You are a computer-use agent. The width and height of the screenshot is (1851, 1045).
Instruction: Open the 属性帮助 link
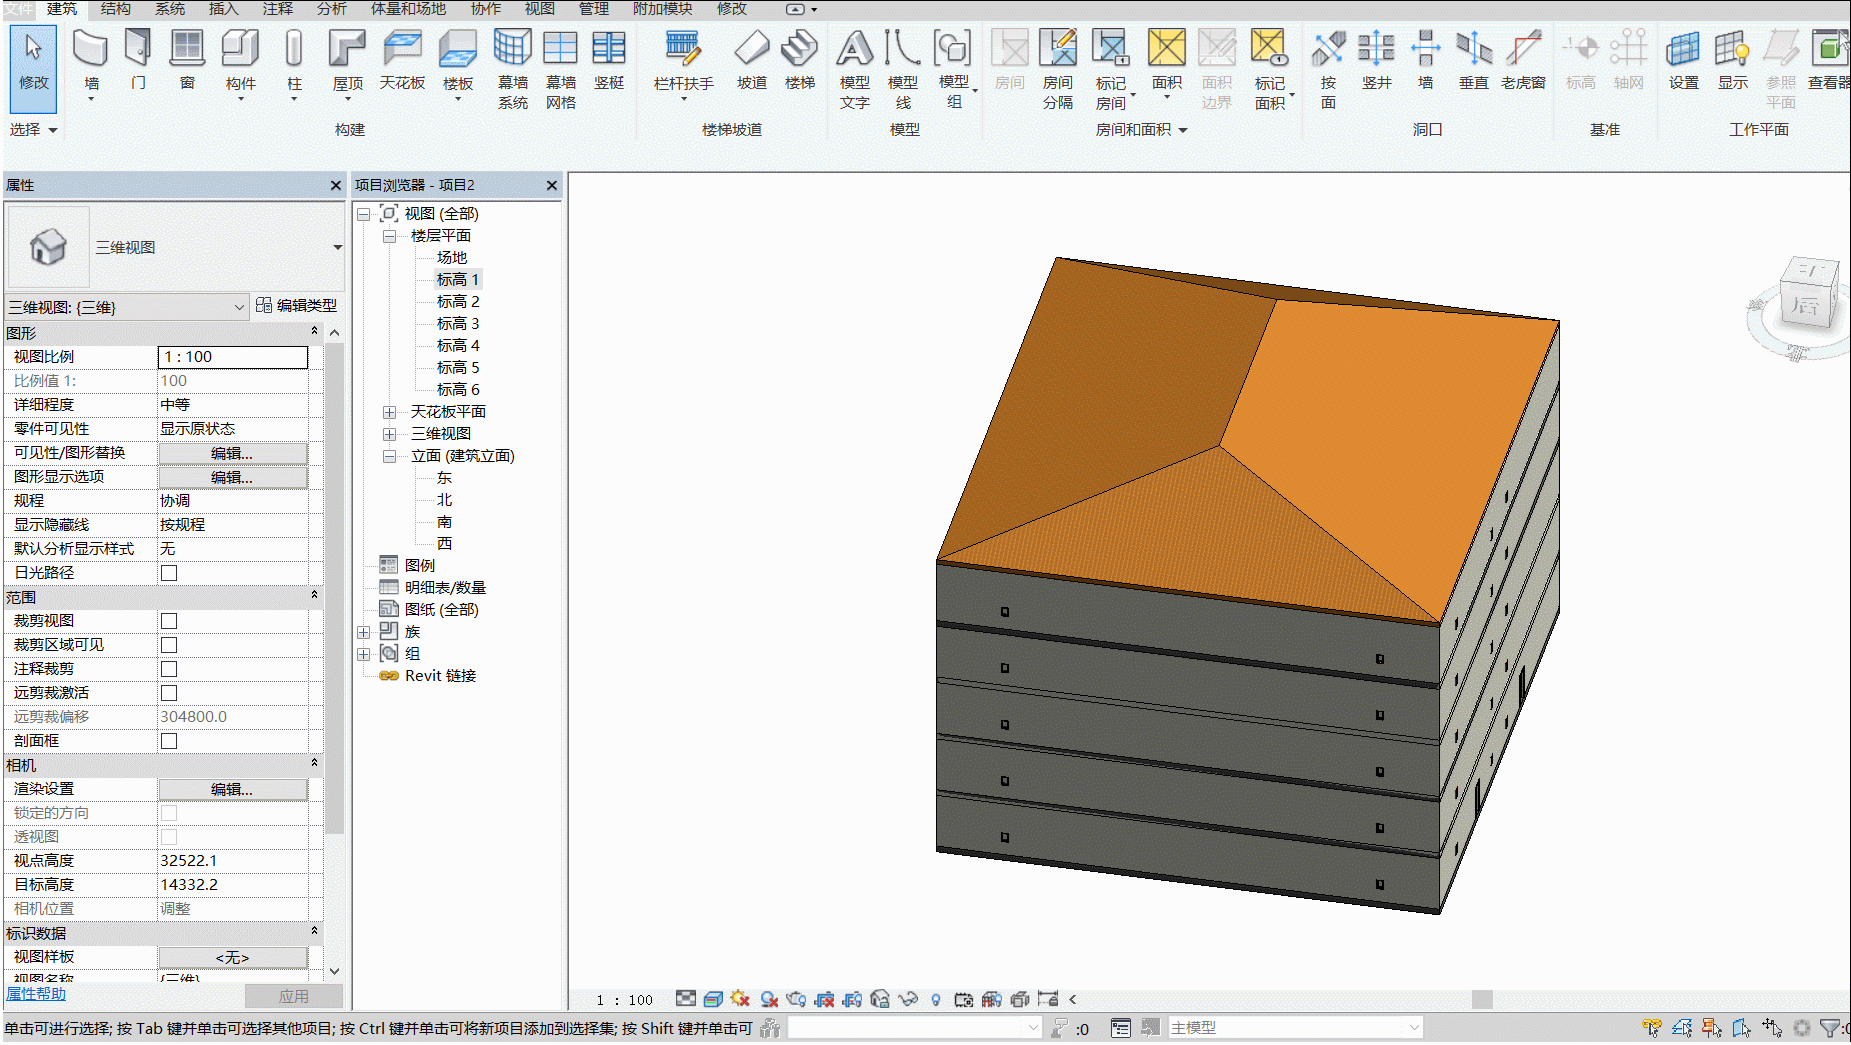[x=36, y=994]
